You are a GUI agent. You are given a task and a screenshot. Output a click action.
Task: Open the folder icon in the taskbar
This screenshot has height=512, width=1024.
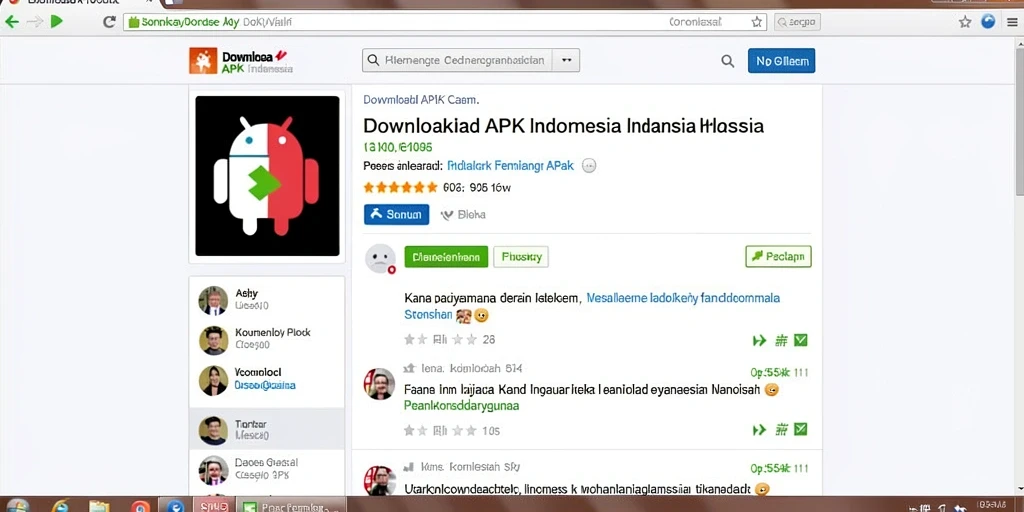tap(99, 506)
